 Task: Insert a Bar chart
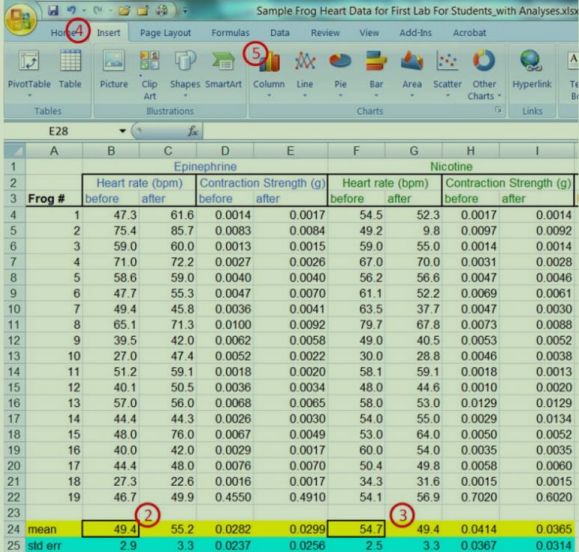click(x=376, y=74)
